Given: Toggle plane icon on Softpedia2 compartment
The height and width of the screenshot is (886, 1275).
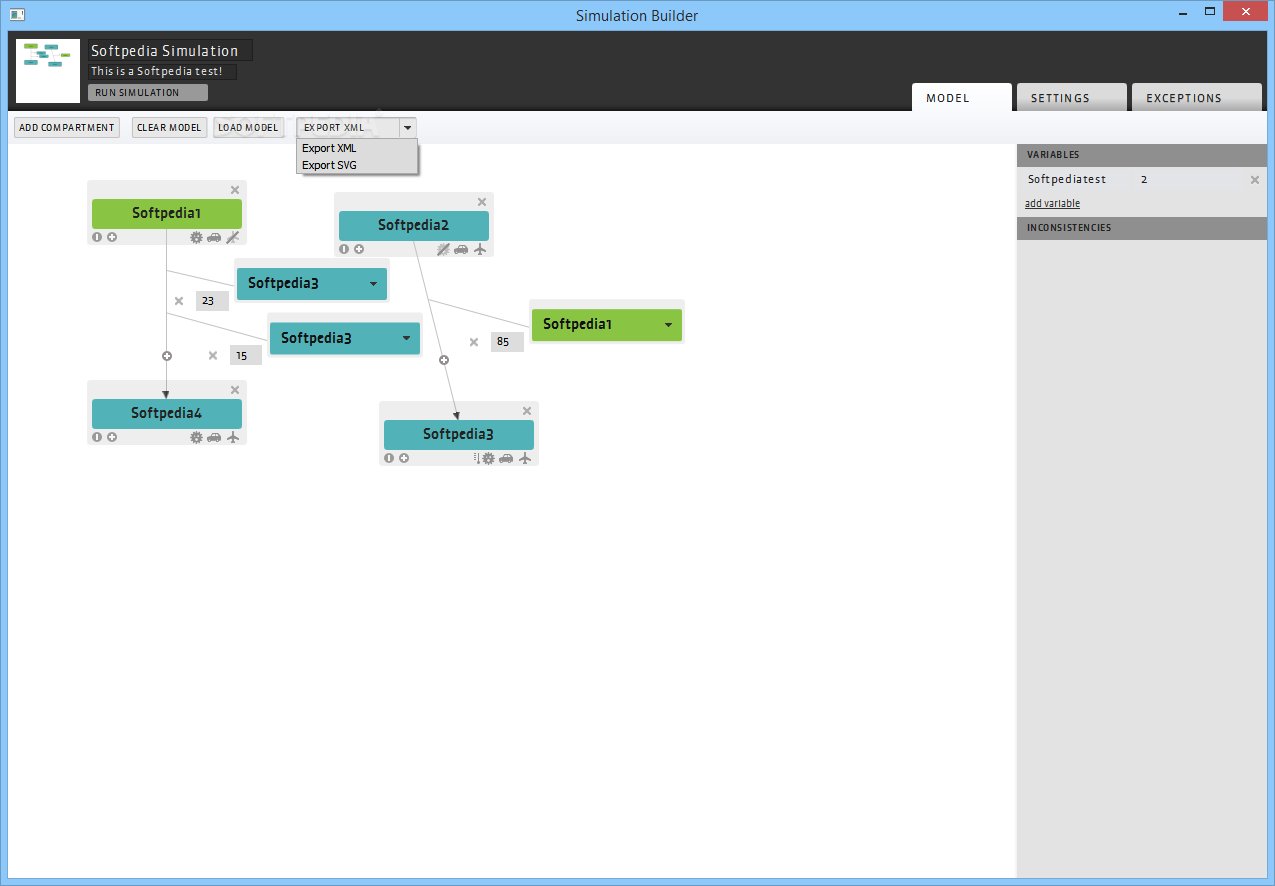Looking at the screenshot, I should (480, 249).
